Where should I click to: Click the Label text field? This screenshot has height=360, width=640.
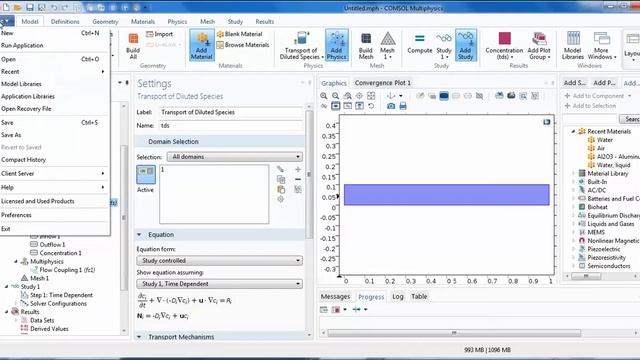click(x=231, y=112)
